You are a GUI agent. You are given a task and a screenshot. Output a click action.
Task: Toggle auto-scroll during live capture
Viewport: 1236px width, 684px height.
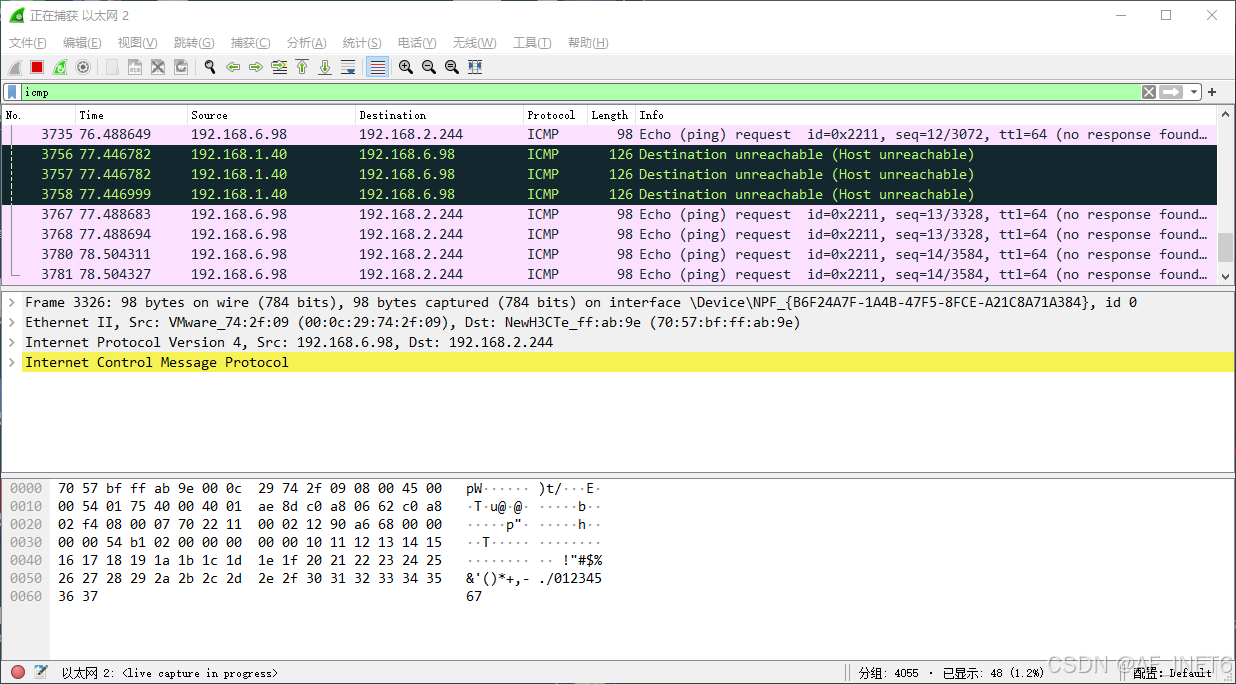click(348, 67)
